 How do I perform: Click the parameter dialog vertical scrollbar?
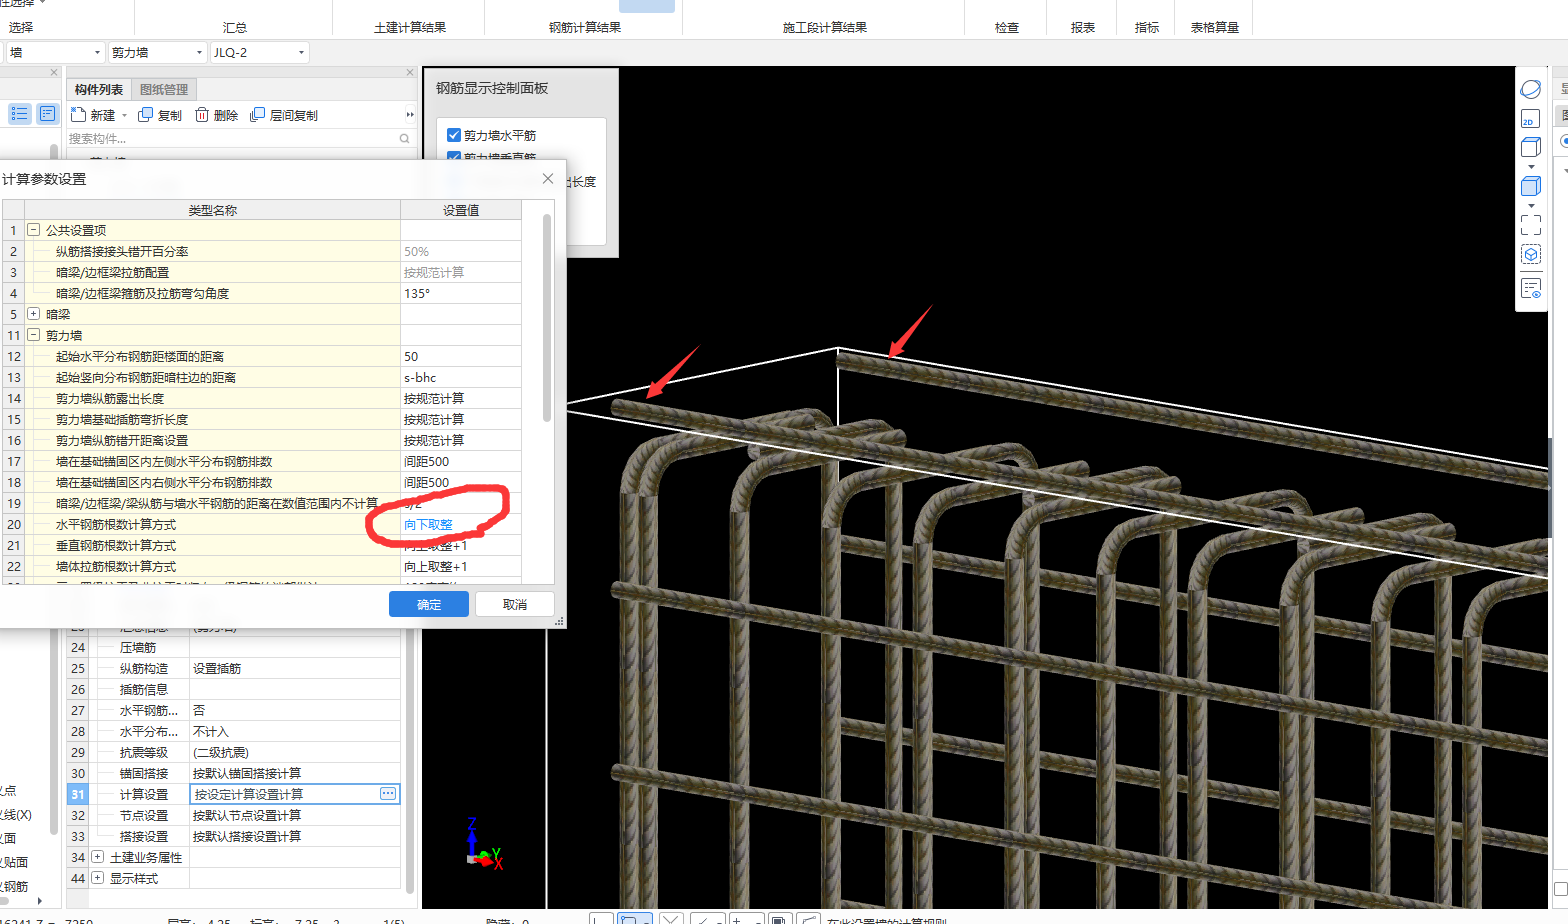547,318
